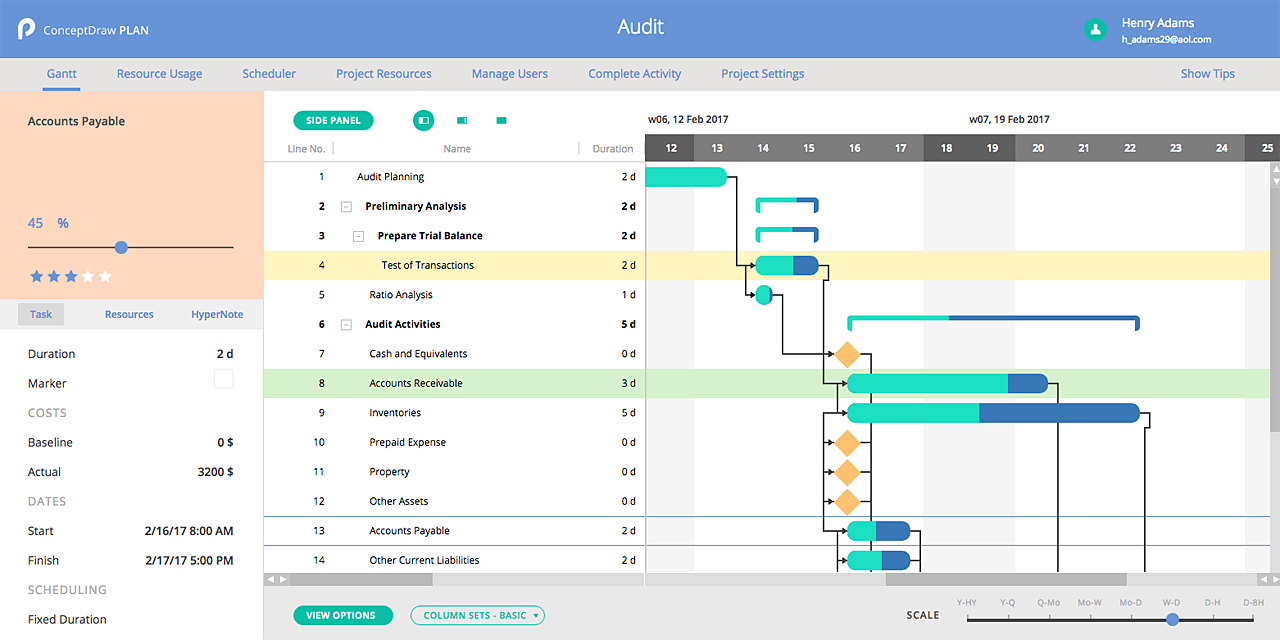The width and height of the screenshot is (1280, 640).
Task: Set priority to five stars
Action: [106, 276]
